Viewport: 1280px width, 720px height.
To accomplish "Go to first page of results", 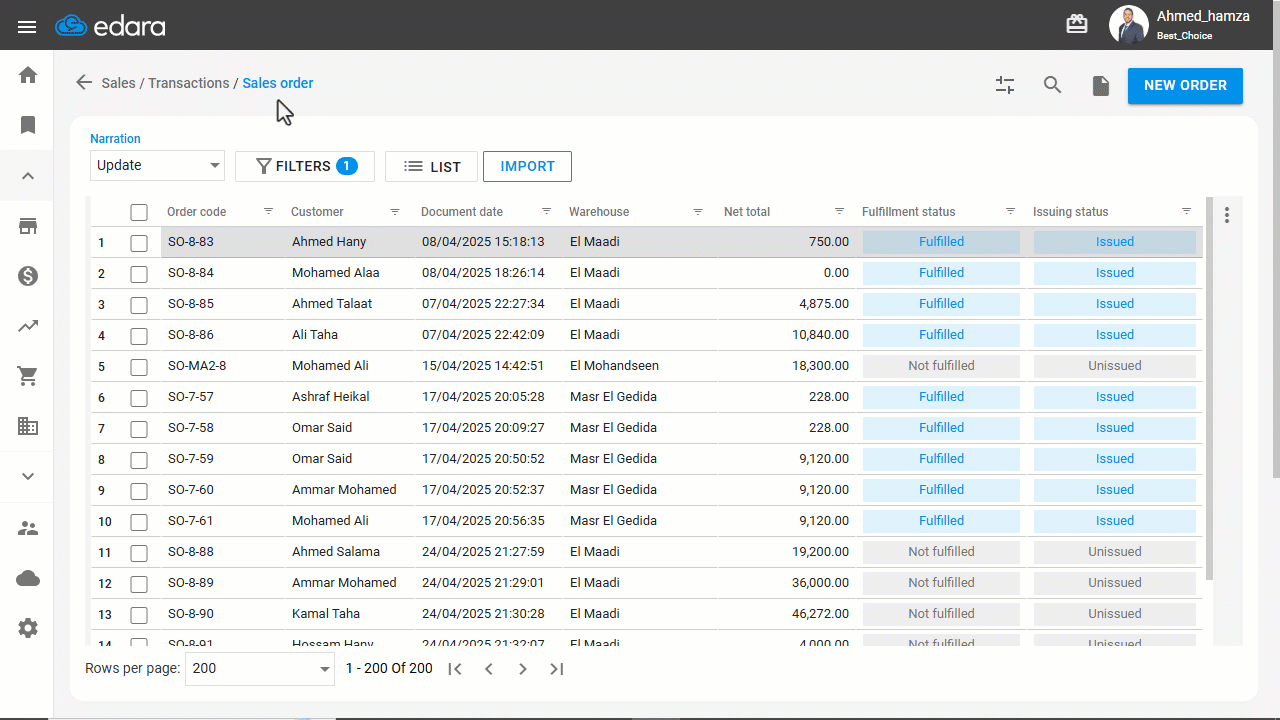I will click(455, 669).
